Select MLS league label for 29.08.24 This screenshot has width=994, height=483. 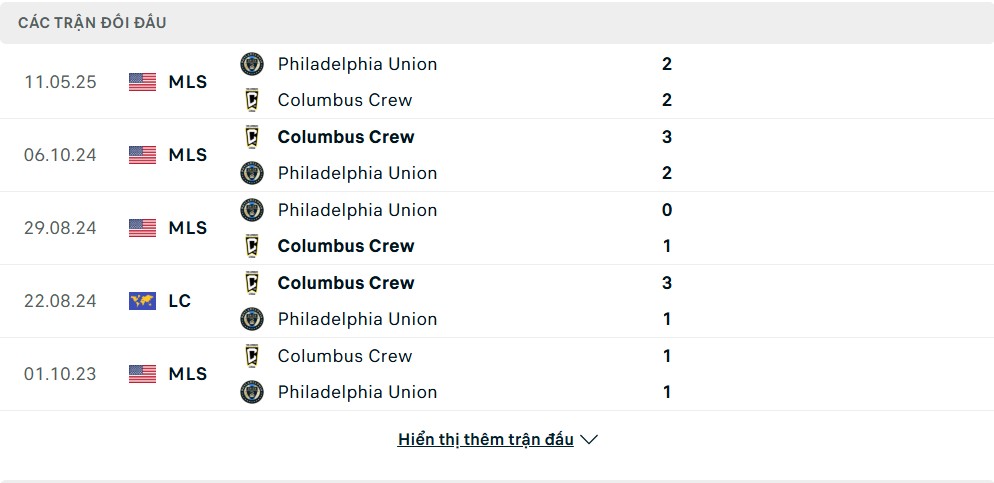188,228
